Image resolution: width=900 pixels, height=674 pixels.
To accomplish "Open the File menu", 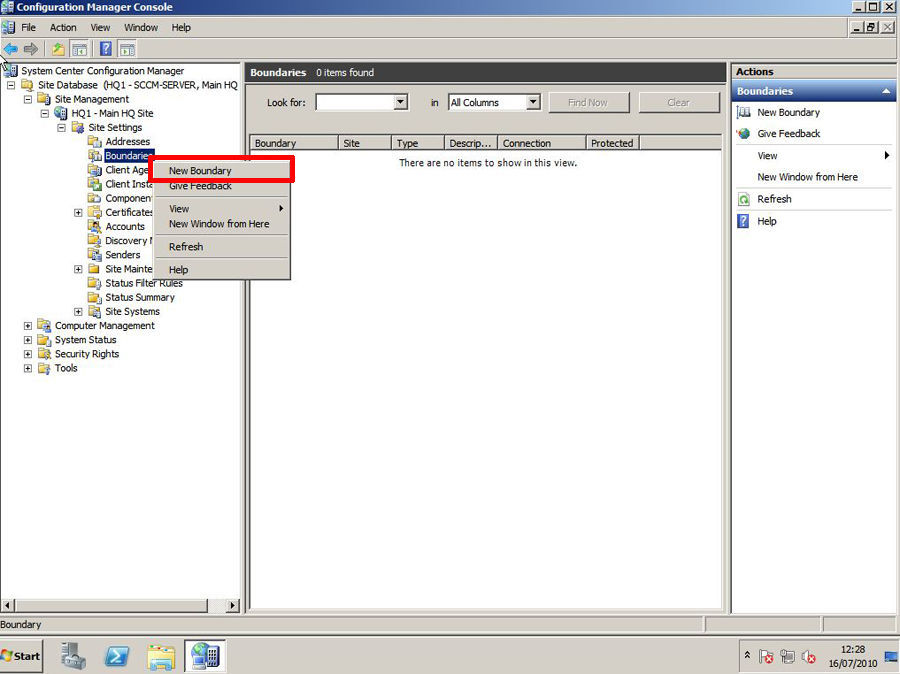I will click(28, 28).
